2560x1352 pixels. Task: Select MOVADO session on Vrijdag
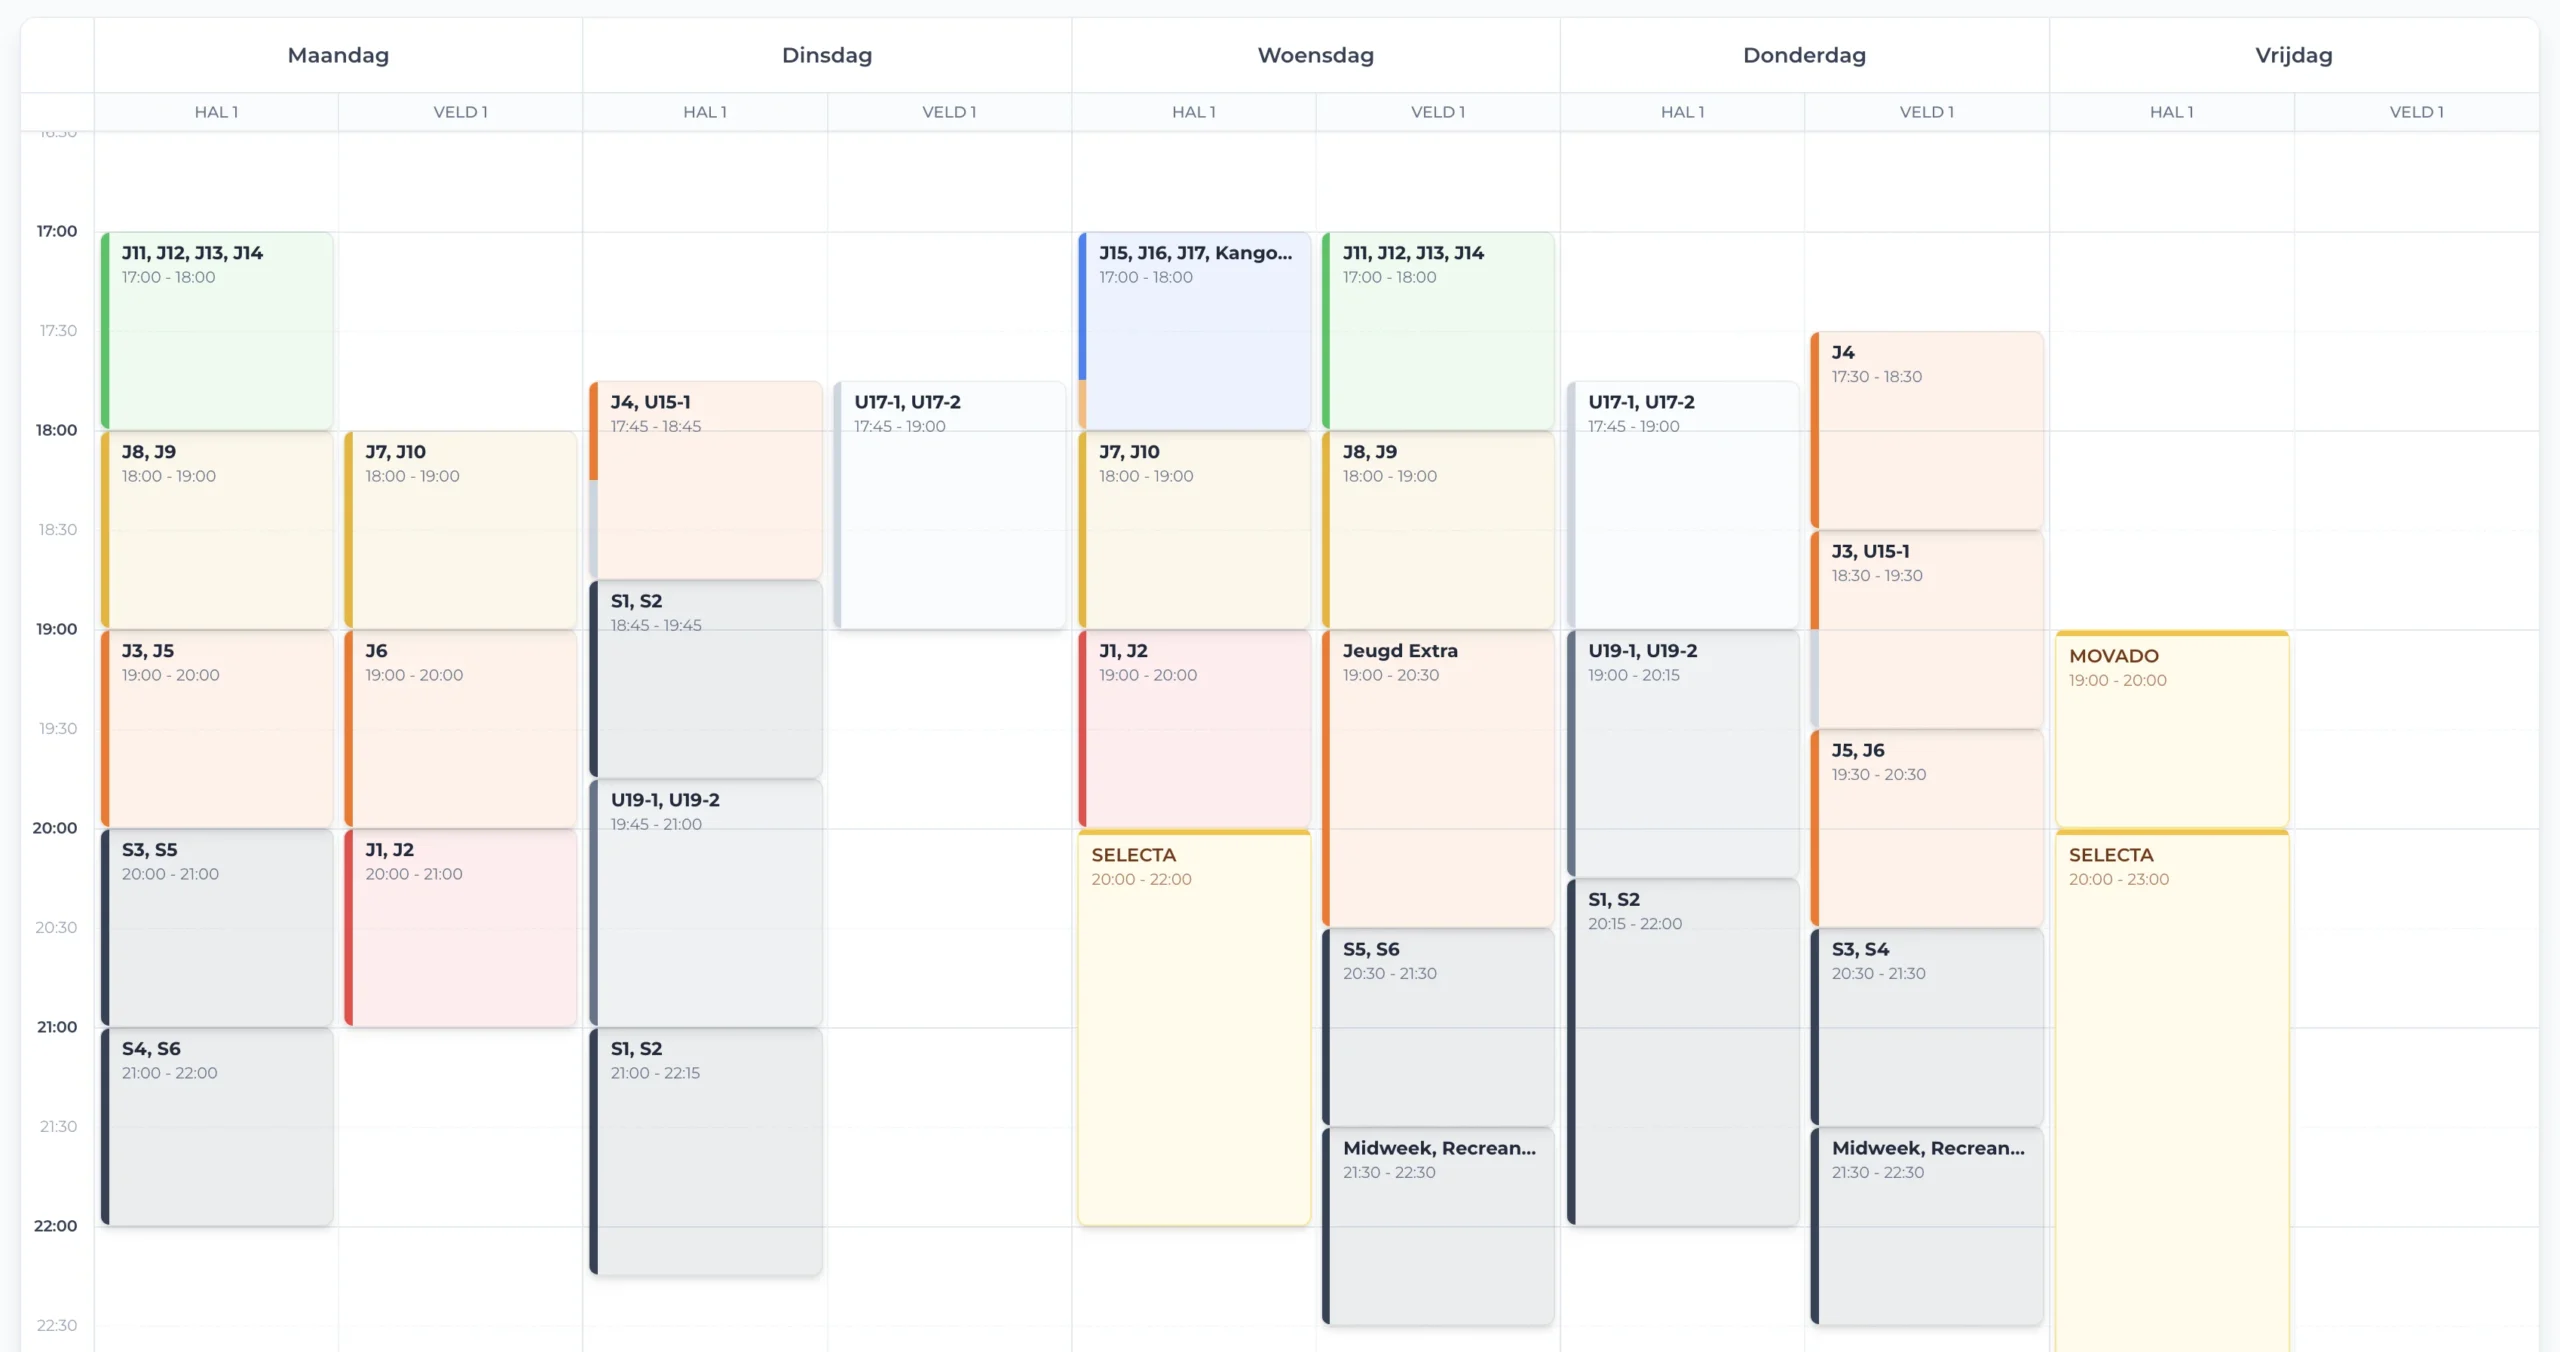click(2172, 728)
